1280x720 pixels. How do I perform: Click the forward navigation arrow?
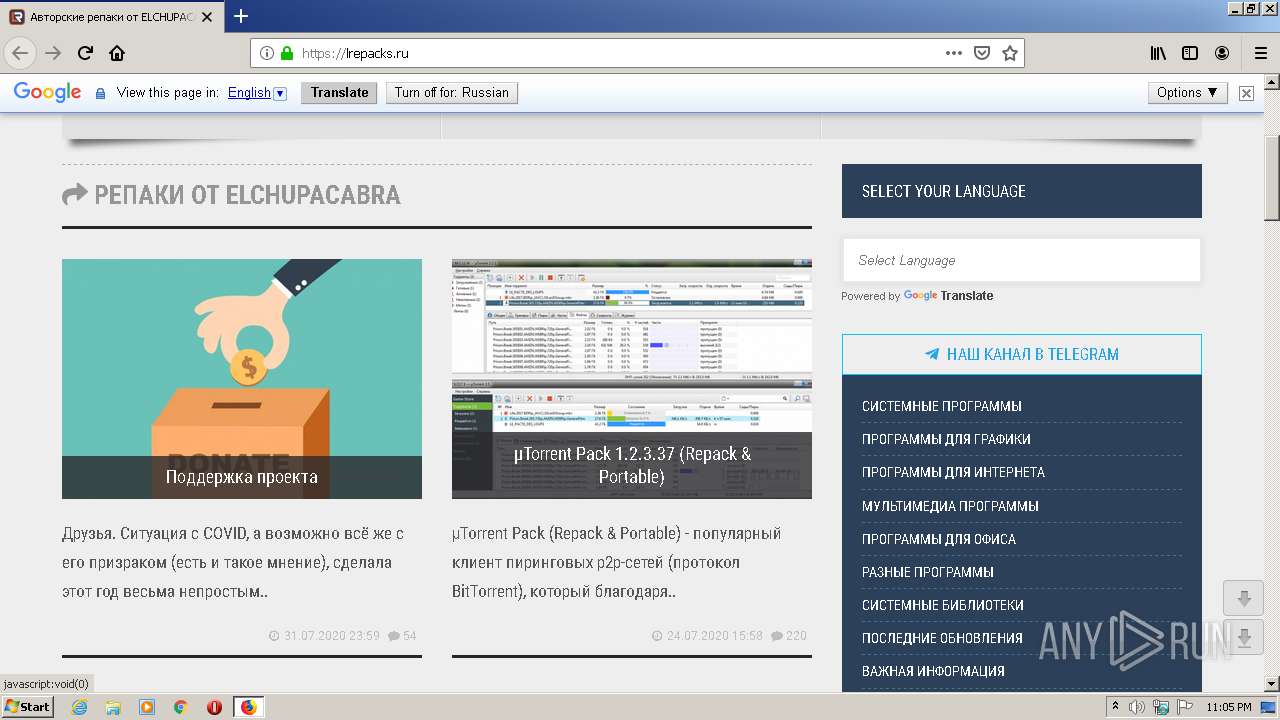click(53, 53)
